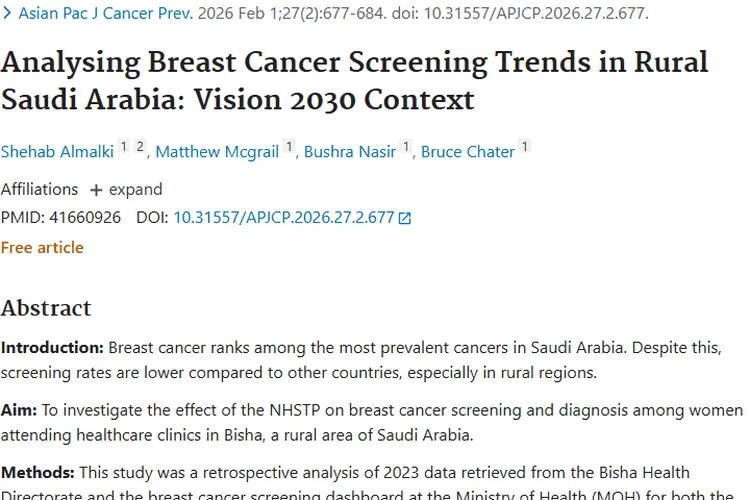The image size is (750, 500).
Task: Open the Bushra Nasir author link
Action: tap(349, 152)
